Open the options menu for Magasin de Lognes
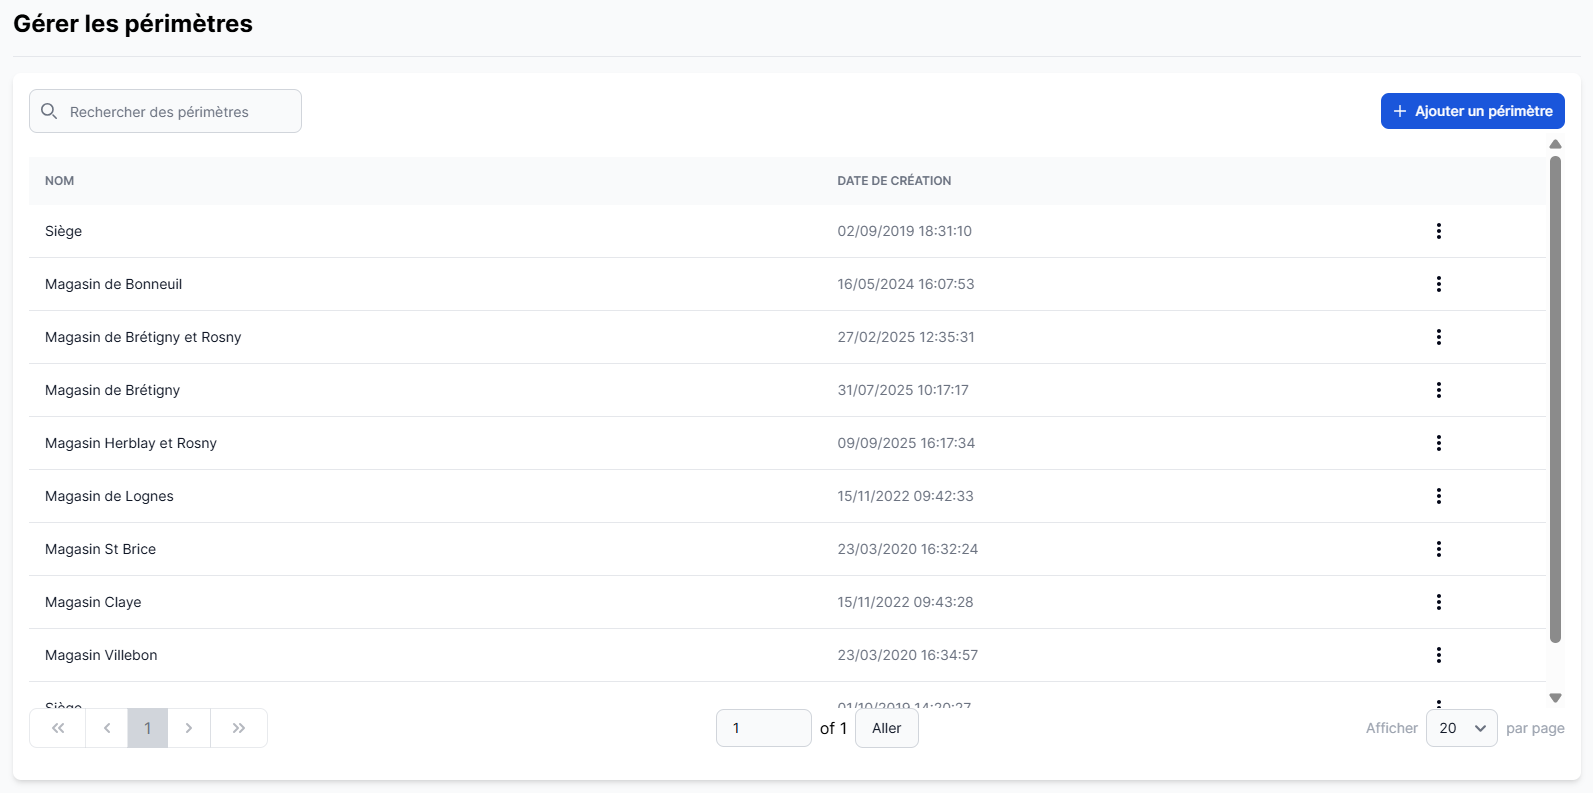This screenshot has height=793, width=1593. click(1438, 496)
